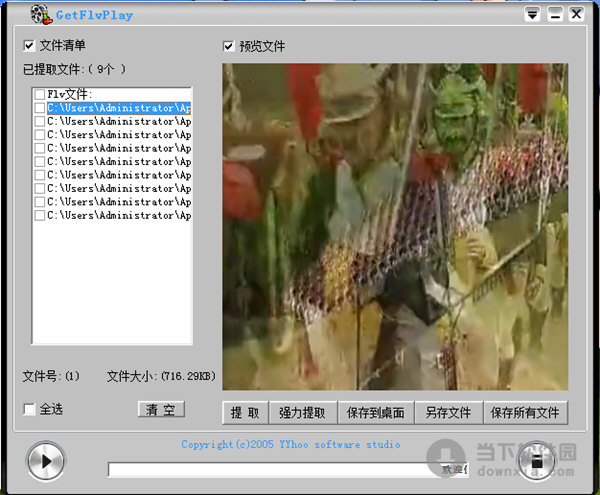Viewport: 600px width, 495px height.
Task: Select the last file path entry text
Action: click(x=119, y=215)
